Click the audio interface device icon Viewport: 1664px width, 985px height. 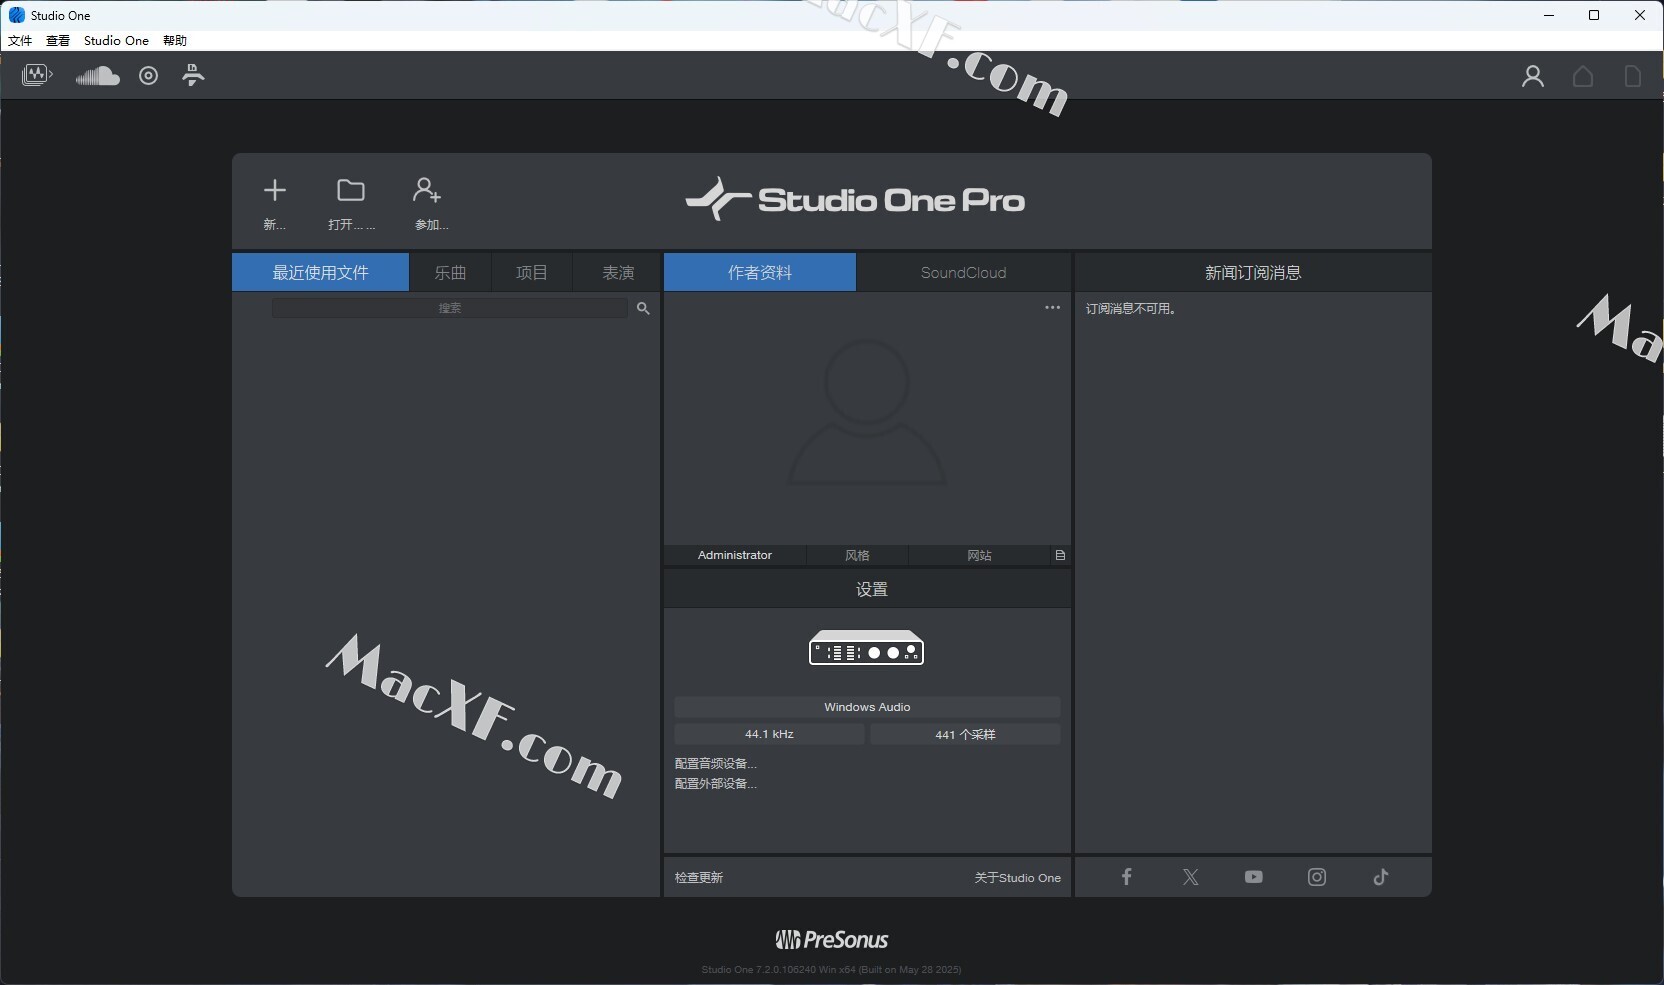coord(866,648)
